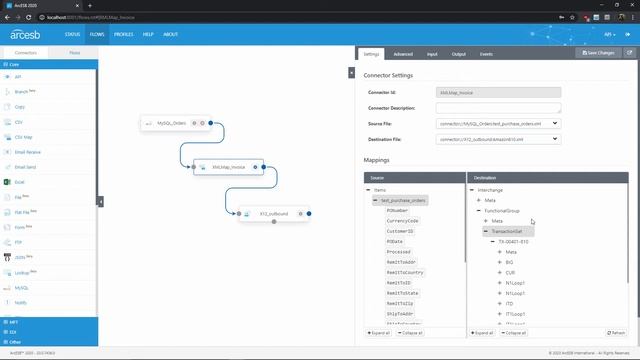Click Refresh in the Destination panel
Viewport: 640px width, 360px height.
616,333
